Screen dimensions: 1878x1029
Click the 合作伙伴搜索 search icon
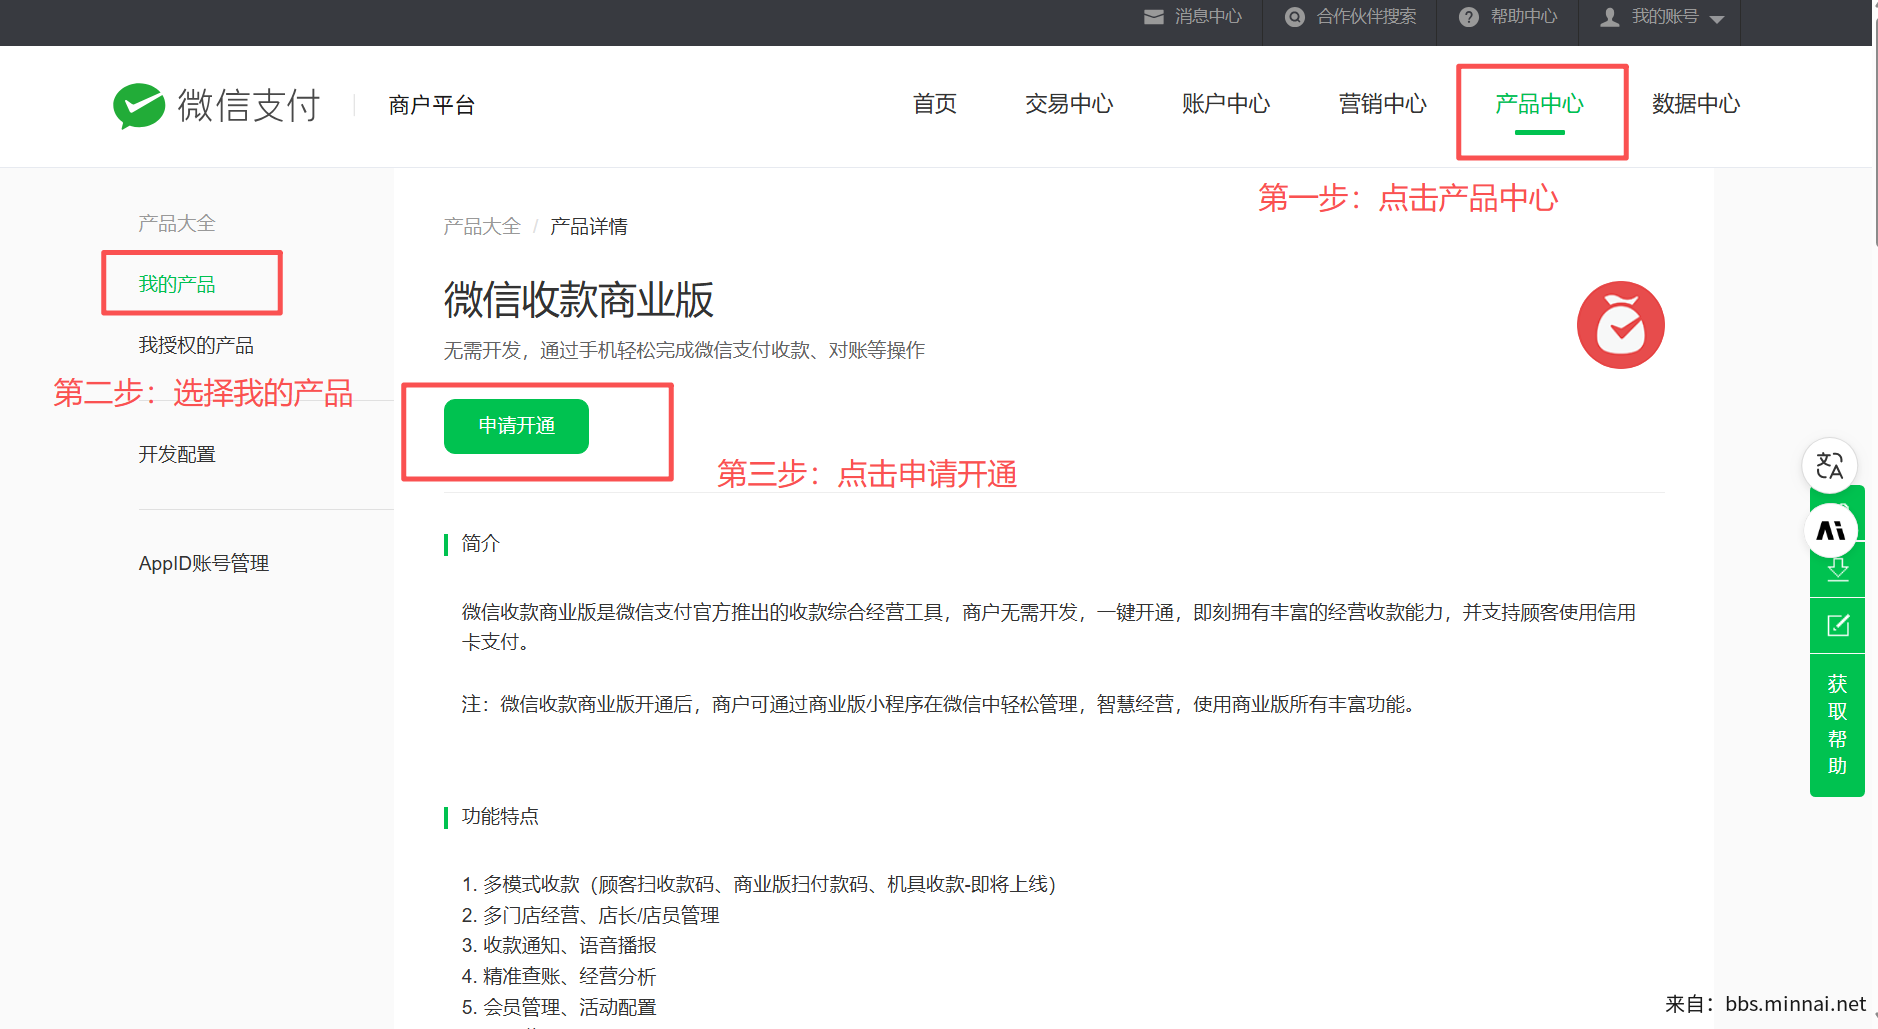click(x=1294, y=17)
